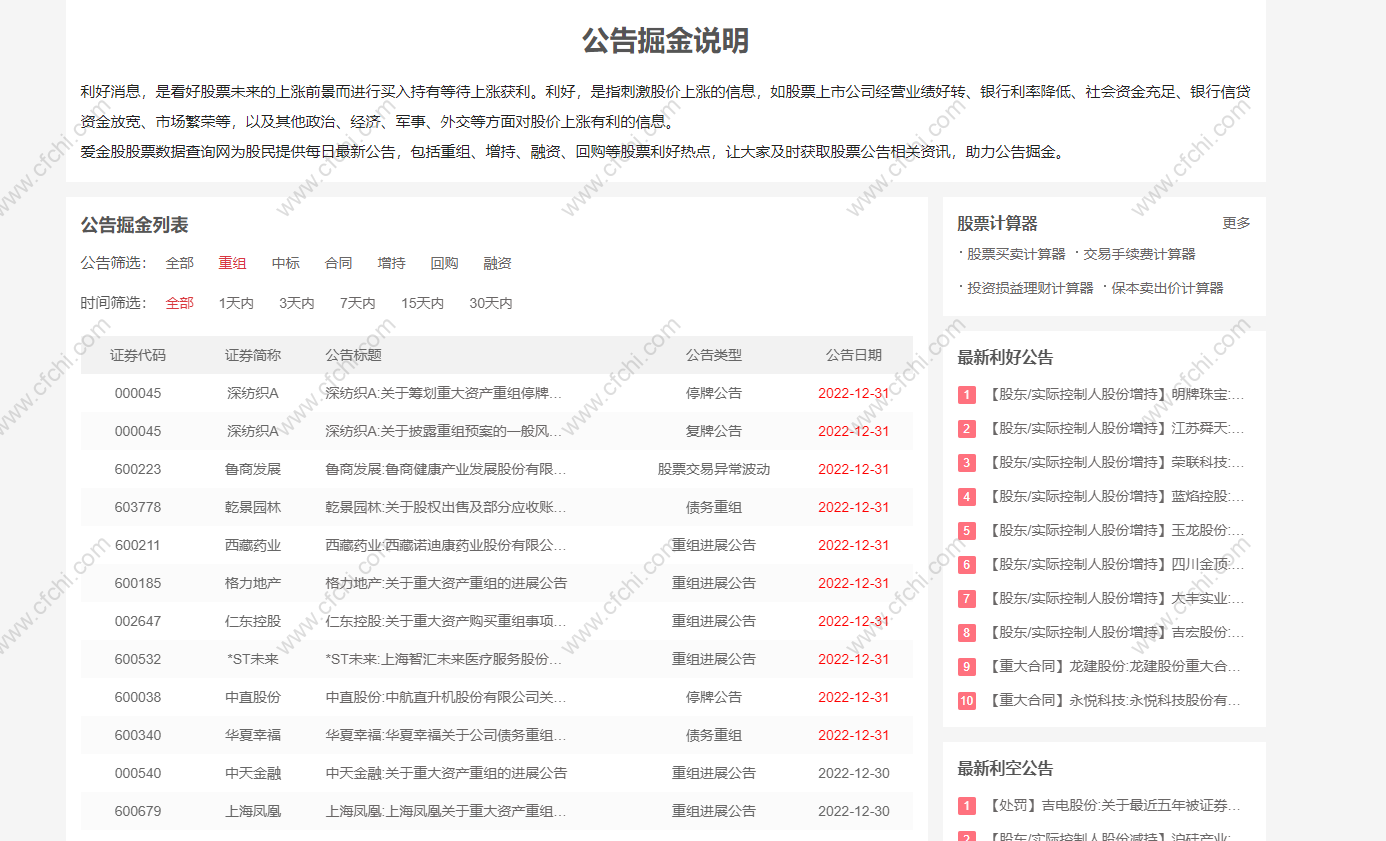Click the 大丰实业 shareholding increase announcement
The height and width of the screenshot is (841, 1386).
1115,598
